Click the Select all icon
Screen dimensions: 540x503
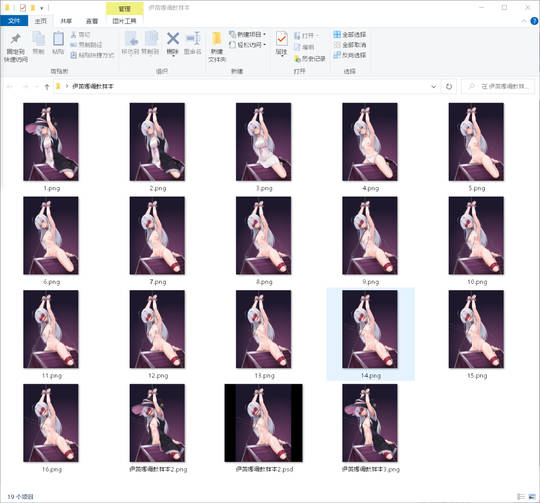[x=337, y=34]
